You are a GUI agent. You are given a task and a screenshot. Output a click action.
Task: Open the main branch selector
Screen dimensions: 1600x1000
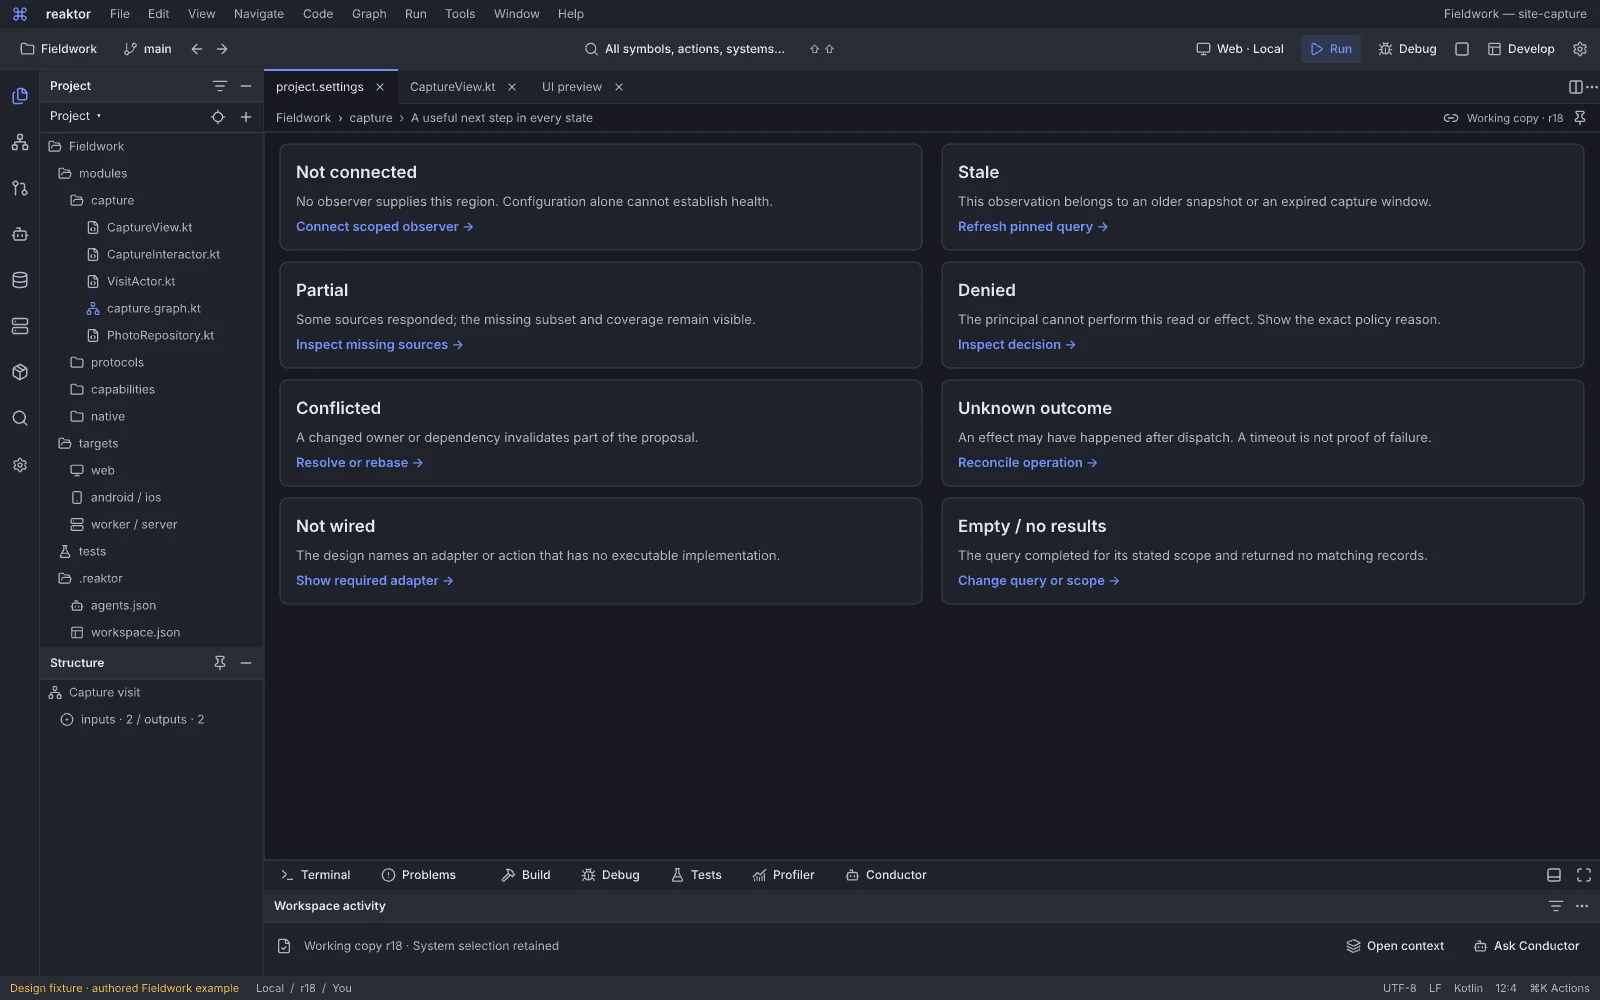click(x=147, y=49)
